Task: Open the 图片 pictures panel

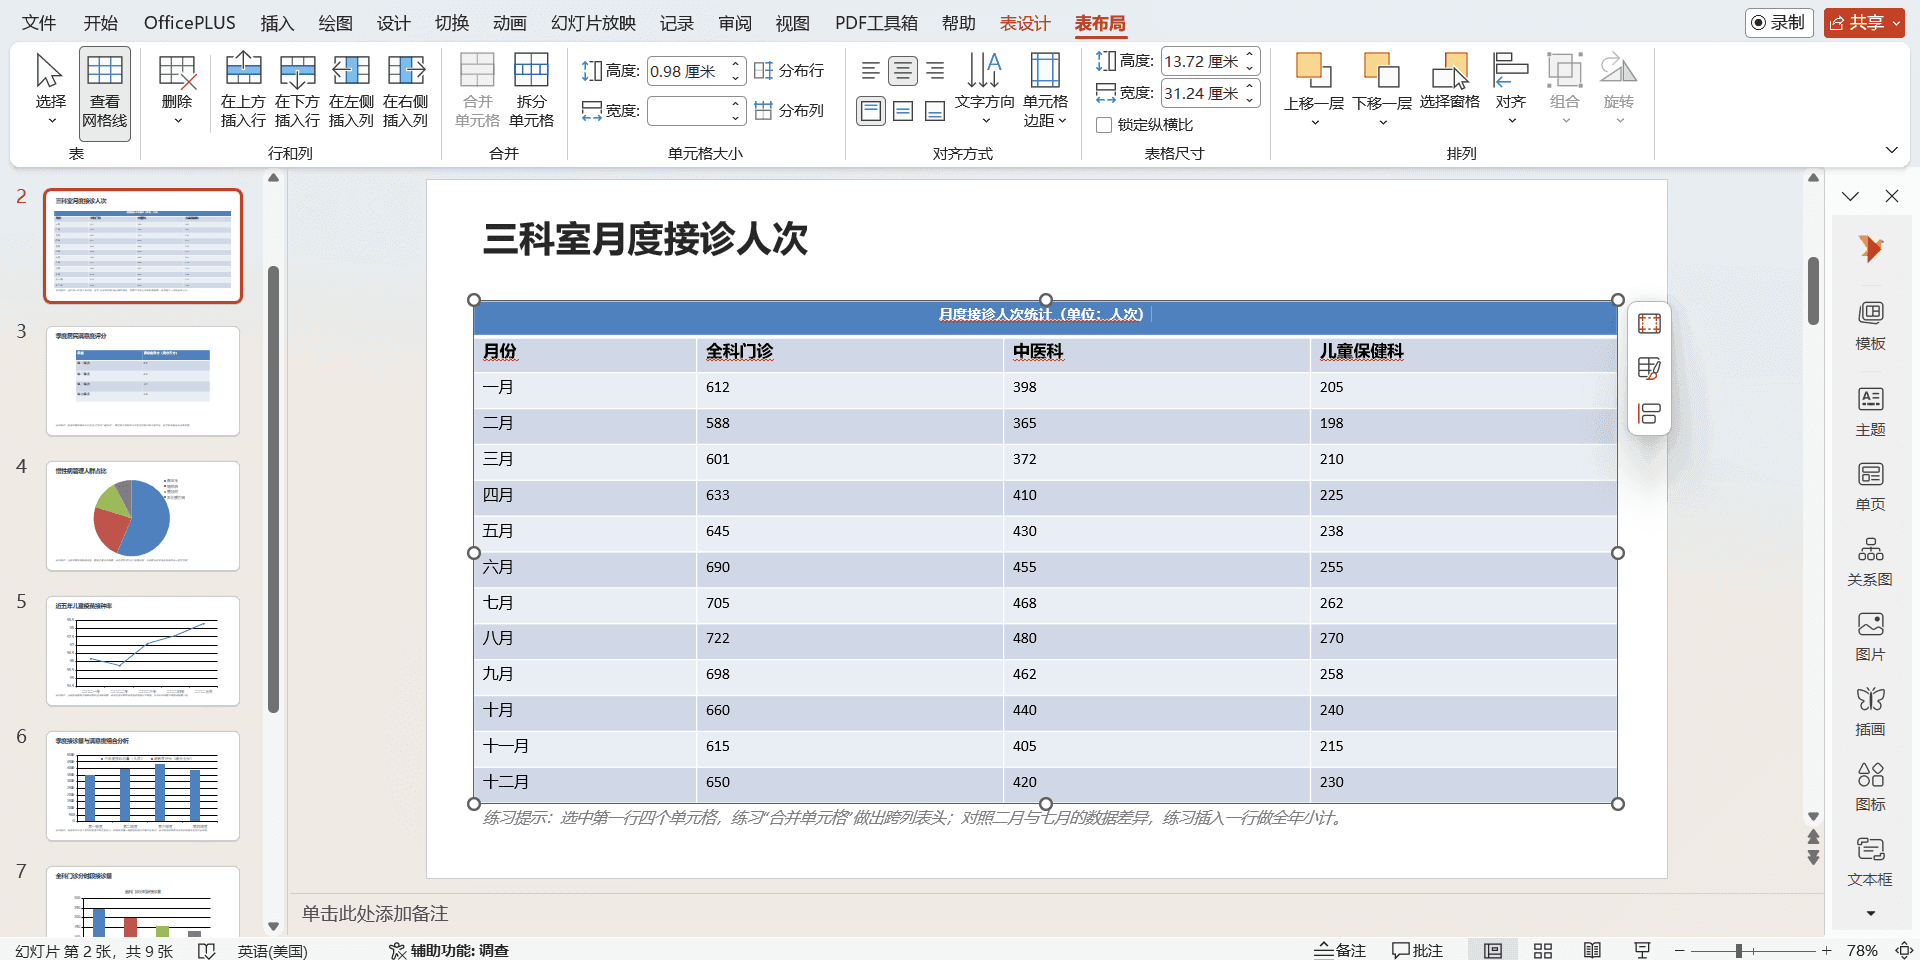Action: pyautogui.click(x=1870, y=636)
